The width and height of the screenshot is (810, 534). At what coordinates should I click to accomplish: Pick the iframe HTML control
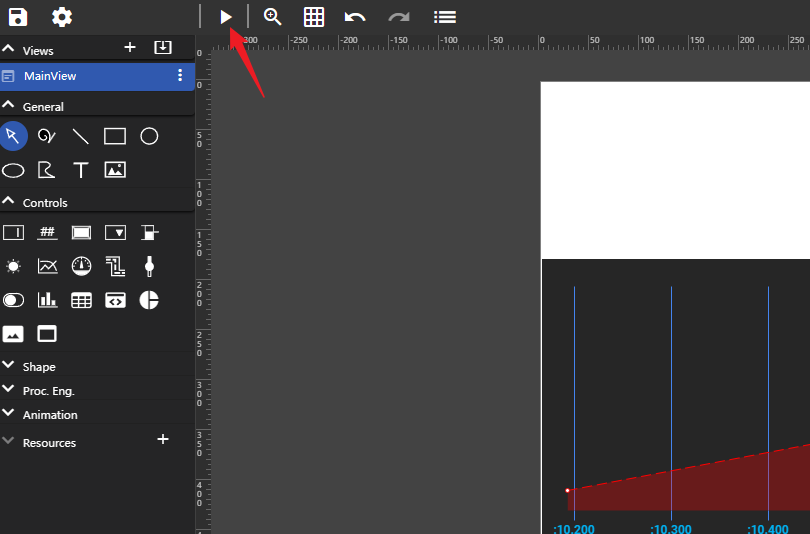pos(115,300)
